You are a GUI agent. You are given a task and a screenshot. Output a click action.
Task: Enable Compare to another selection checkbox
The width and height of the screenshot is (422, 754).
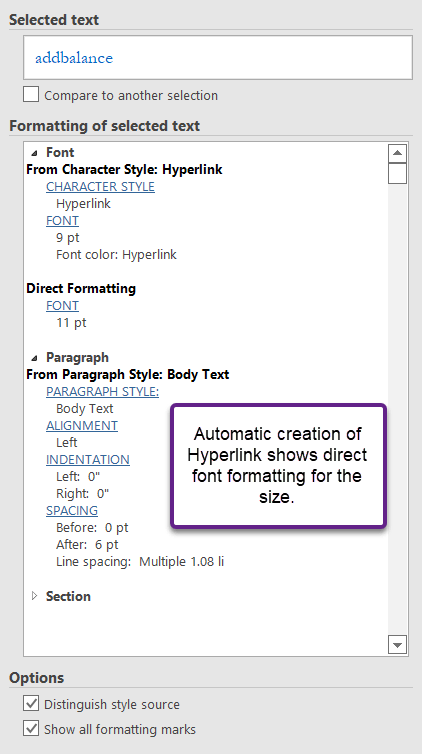[x=31, y=95]
